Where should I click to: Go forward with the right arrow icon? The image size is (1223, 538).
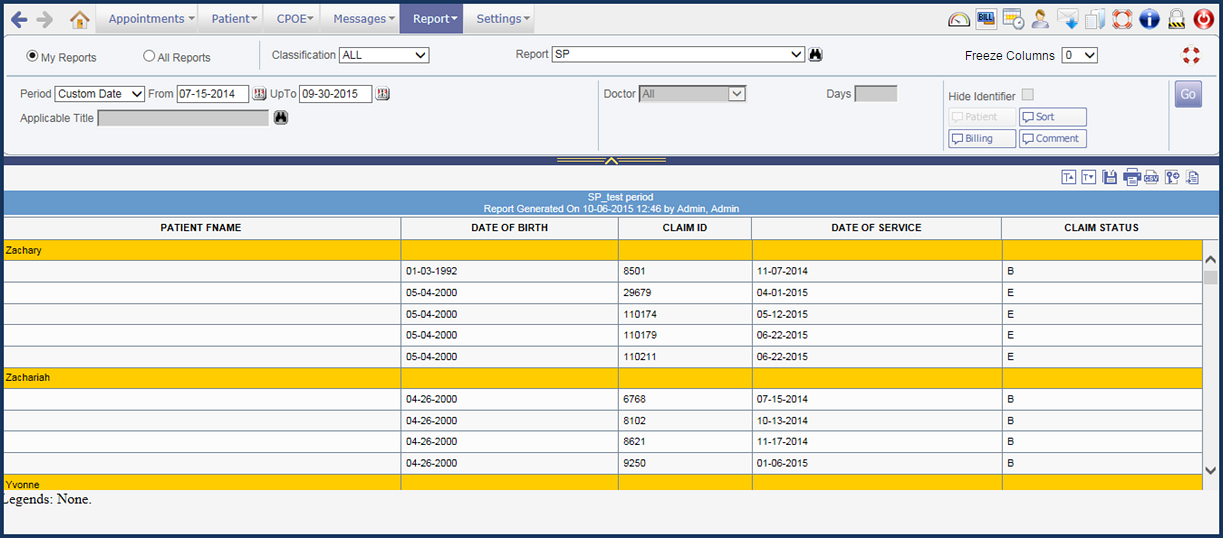[x=45, y=19]
